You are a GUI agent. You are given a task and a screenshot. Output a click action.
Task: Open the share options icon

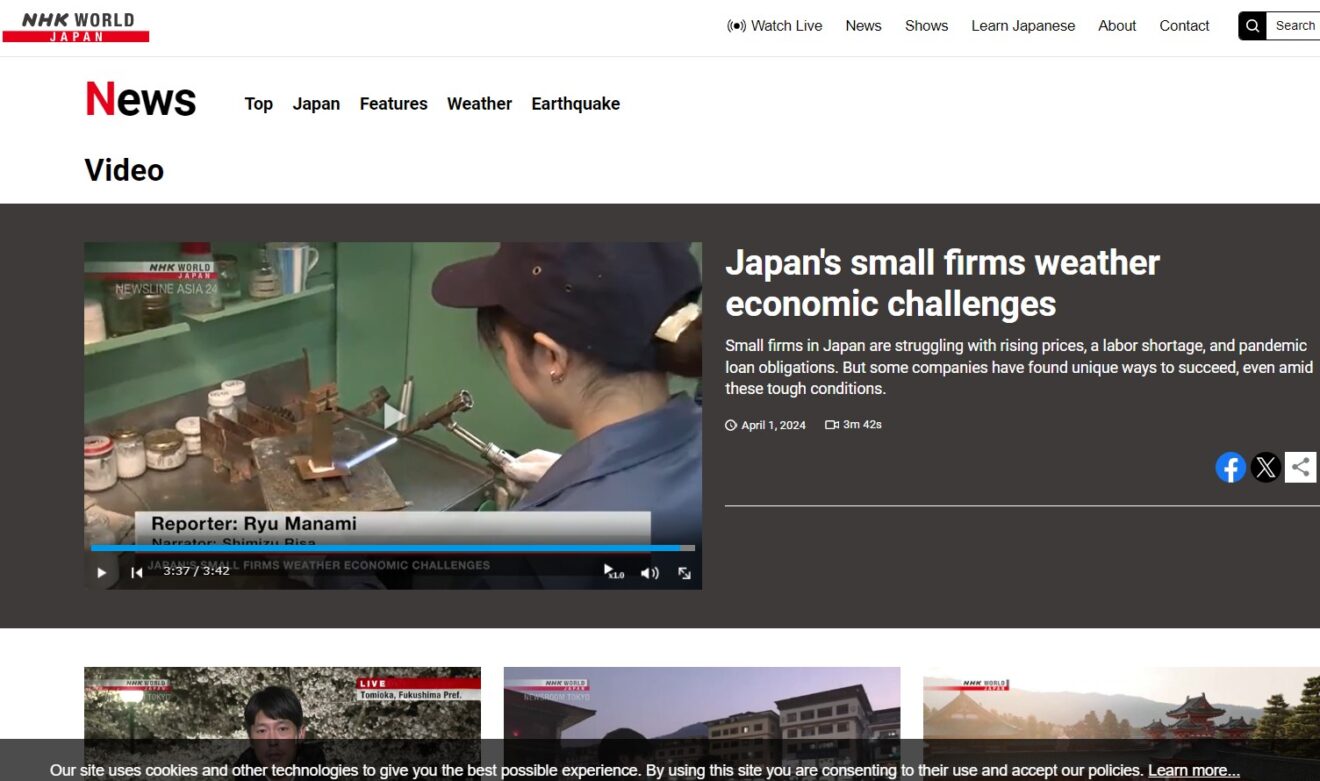pos(1301,466)
